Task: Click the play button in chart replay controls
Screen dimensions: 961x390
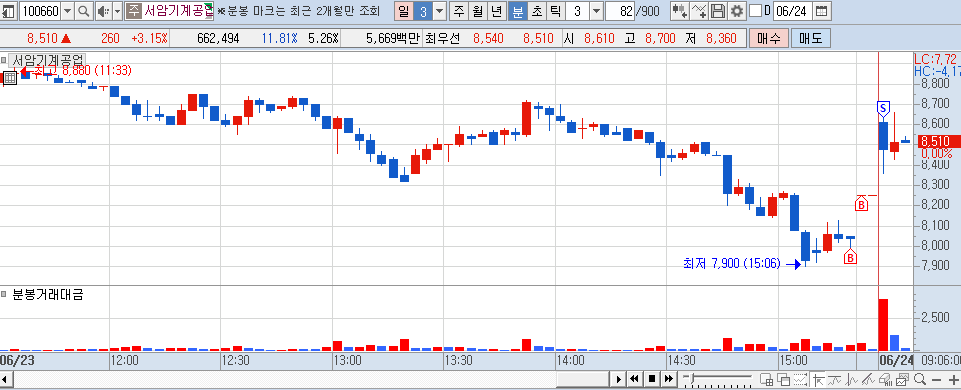Action: pos(619,378)
